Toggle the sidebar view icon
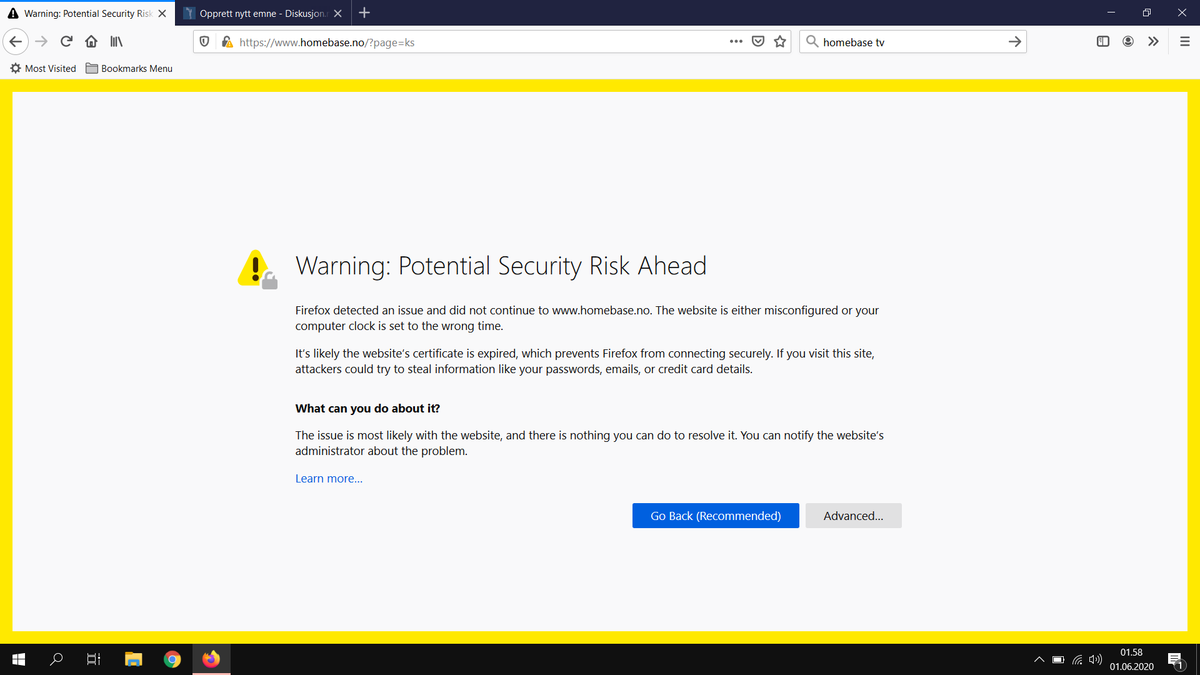Screen dimensions: 1200x675 [1103, 42]
